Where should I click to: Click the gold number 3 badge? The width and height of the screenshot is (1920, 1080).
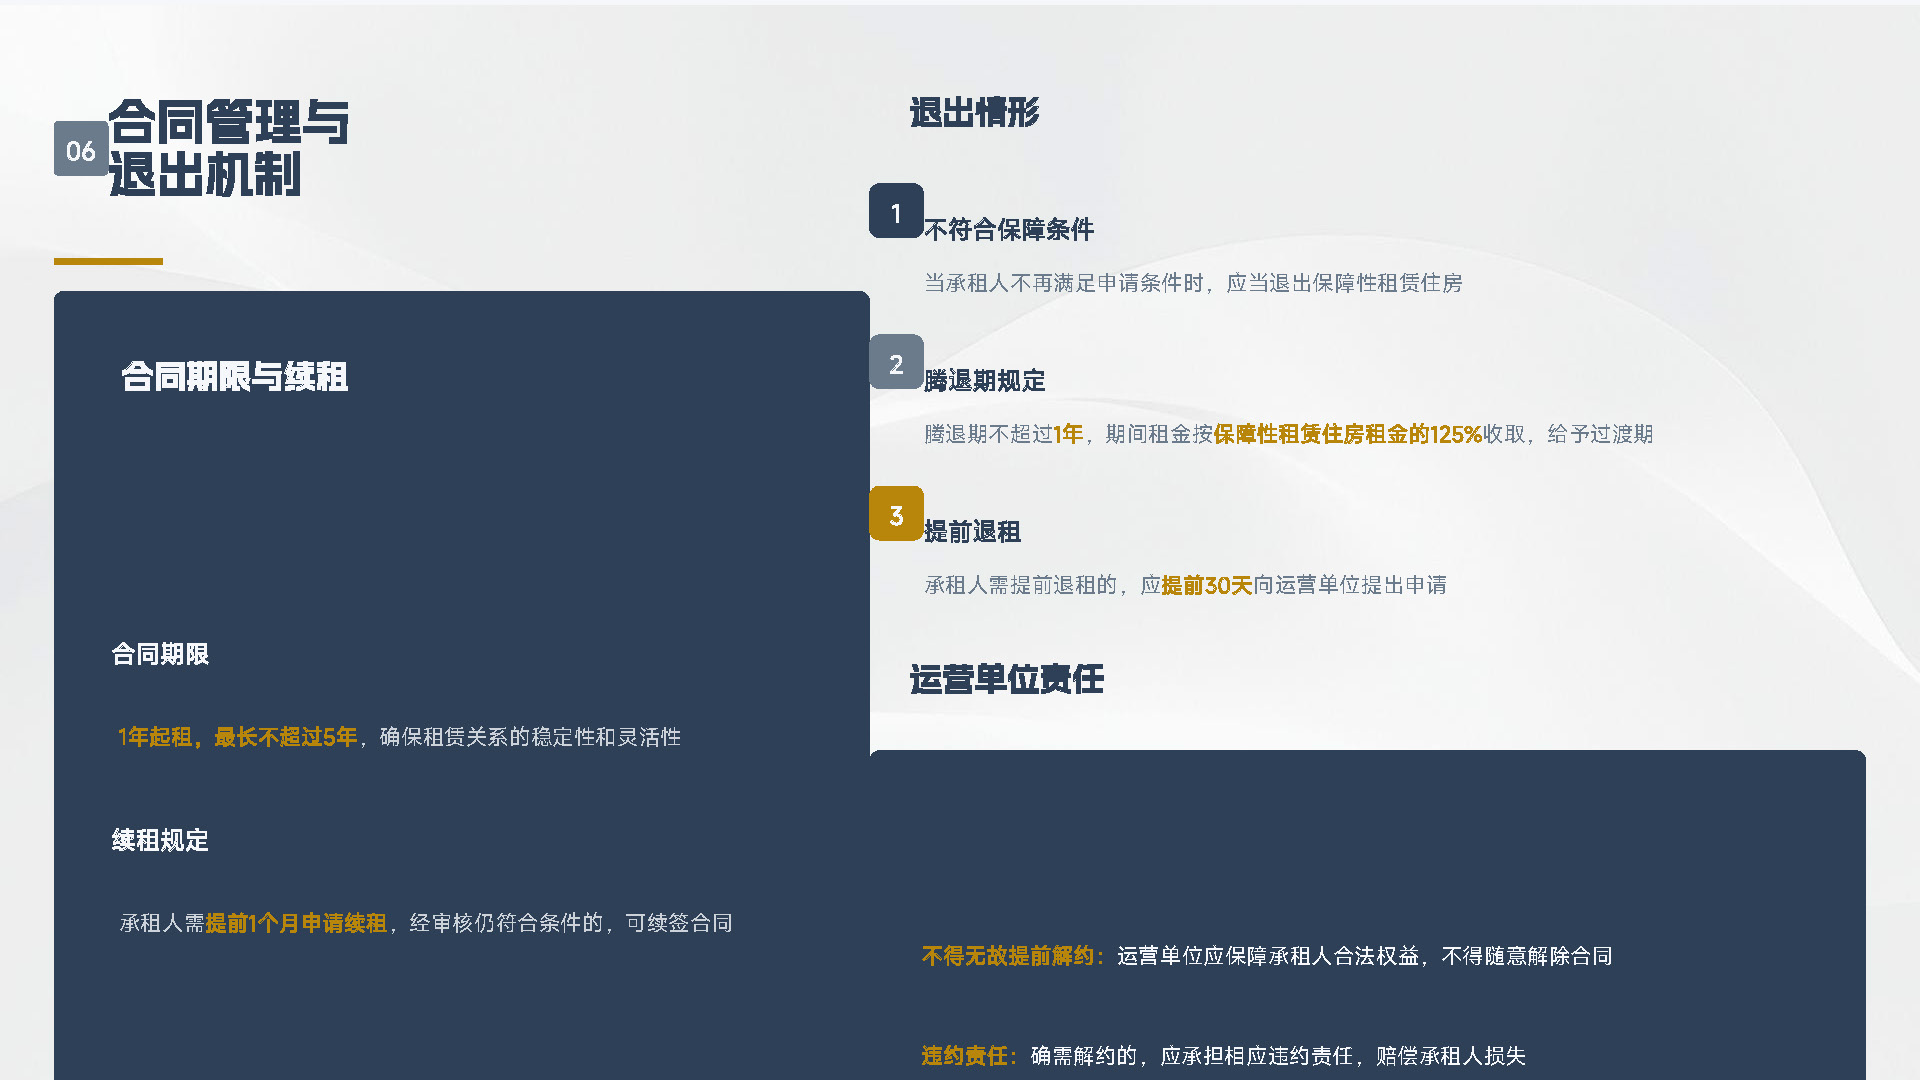tap(896, 514)
